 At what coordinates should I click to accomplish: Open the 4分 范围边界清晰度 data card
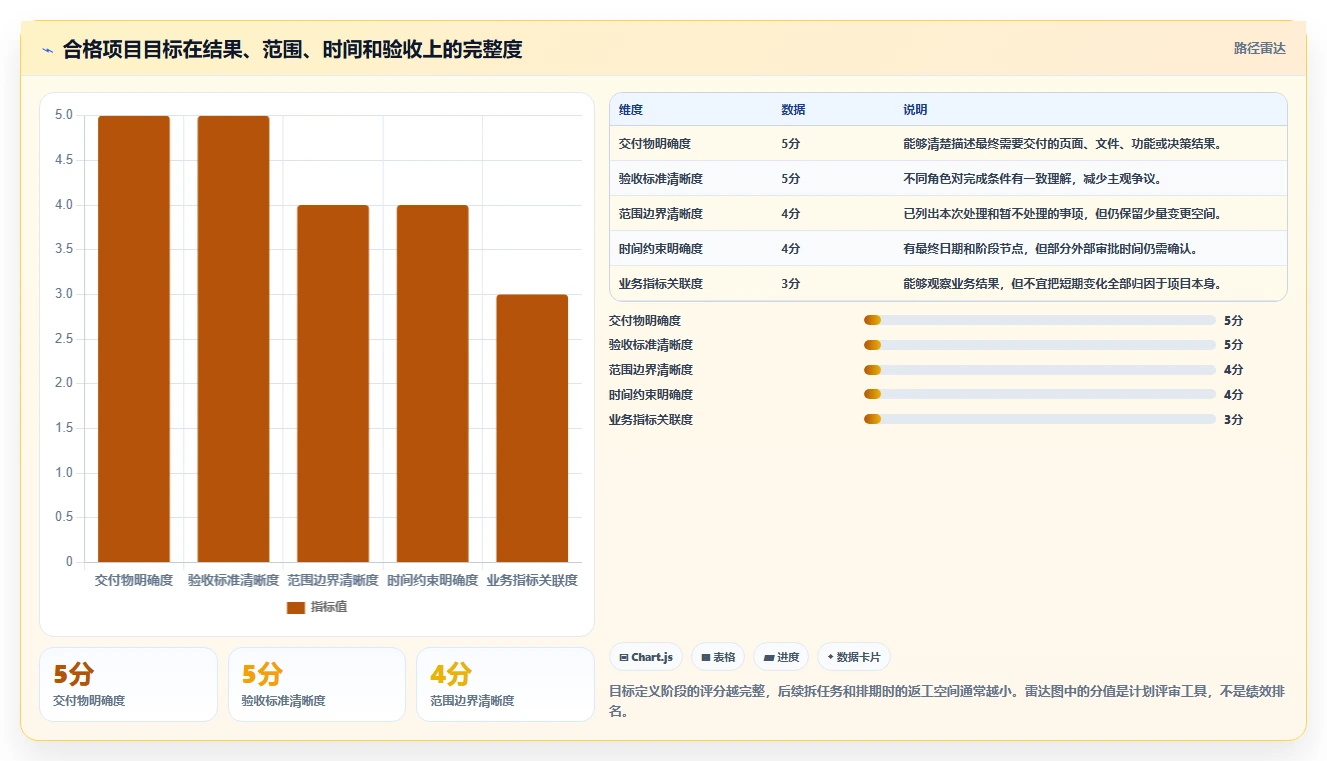tap(505, 684)
